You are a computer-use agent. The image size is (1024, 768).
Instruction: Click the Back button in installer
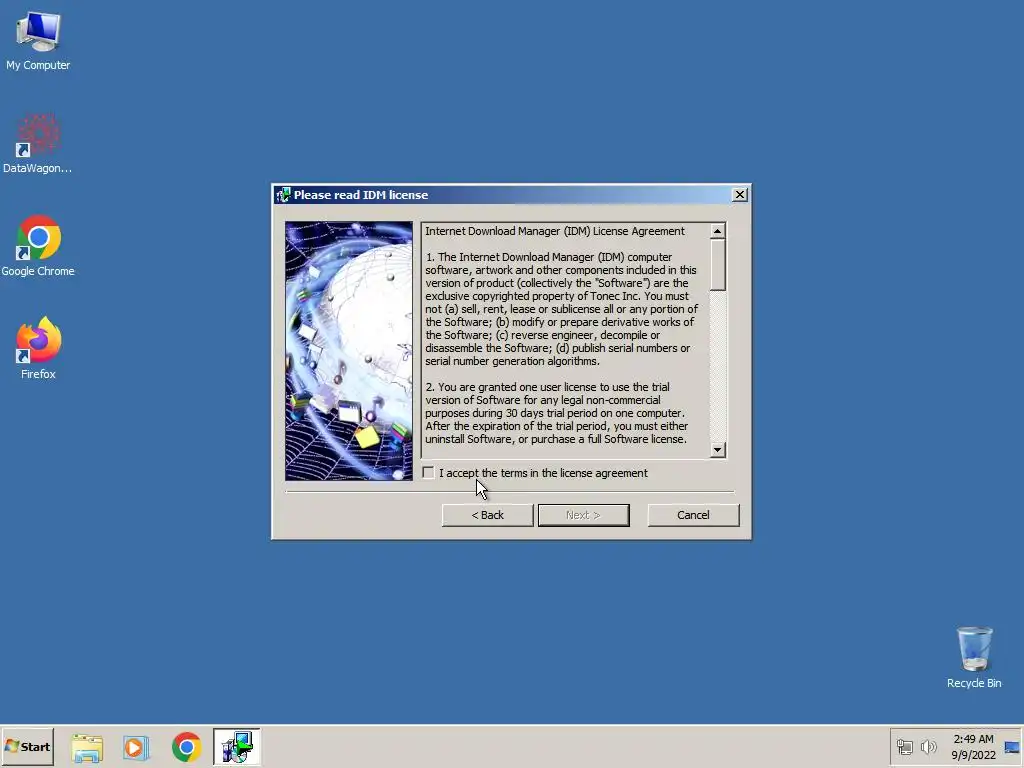pyautogui.click(x=487, y=515)
